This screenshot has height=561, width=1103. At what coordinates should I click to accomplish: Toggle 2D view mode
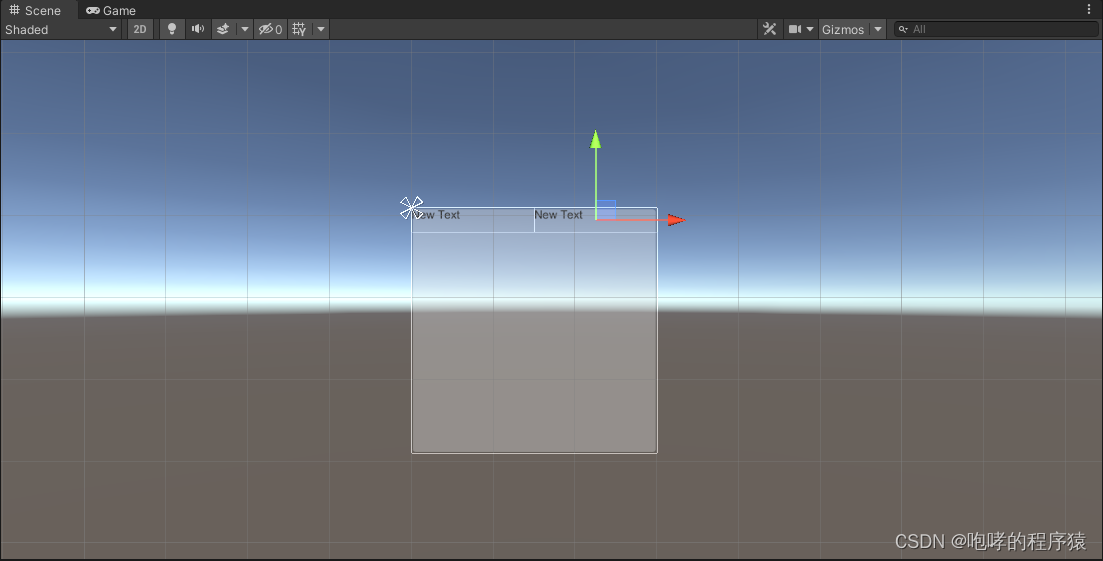point(140,29)
